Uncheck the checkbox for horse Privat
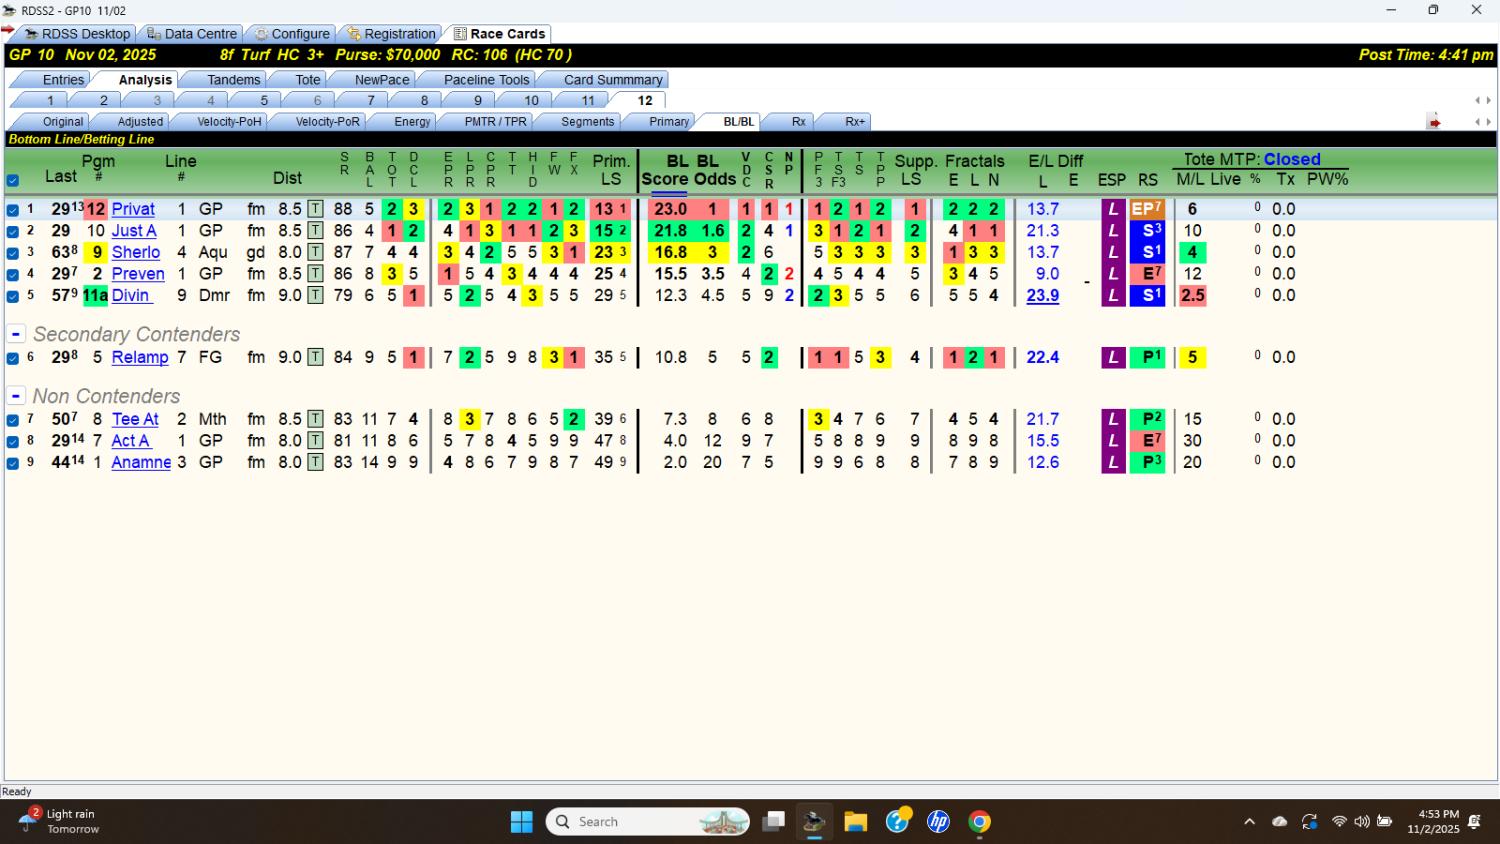1500x844 pixels. coord(13,210)
